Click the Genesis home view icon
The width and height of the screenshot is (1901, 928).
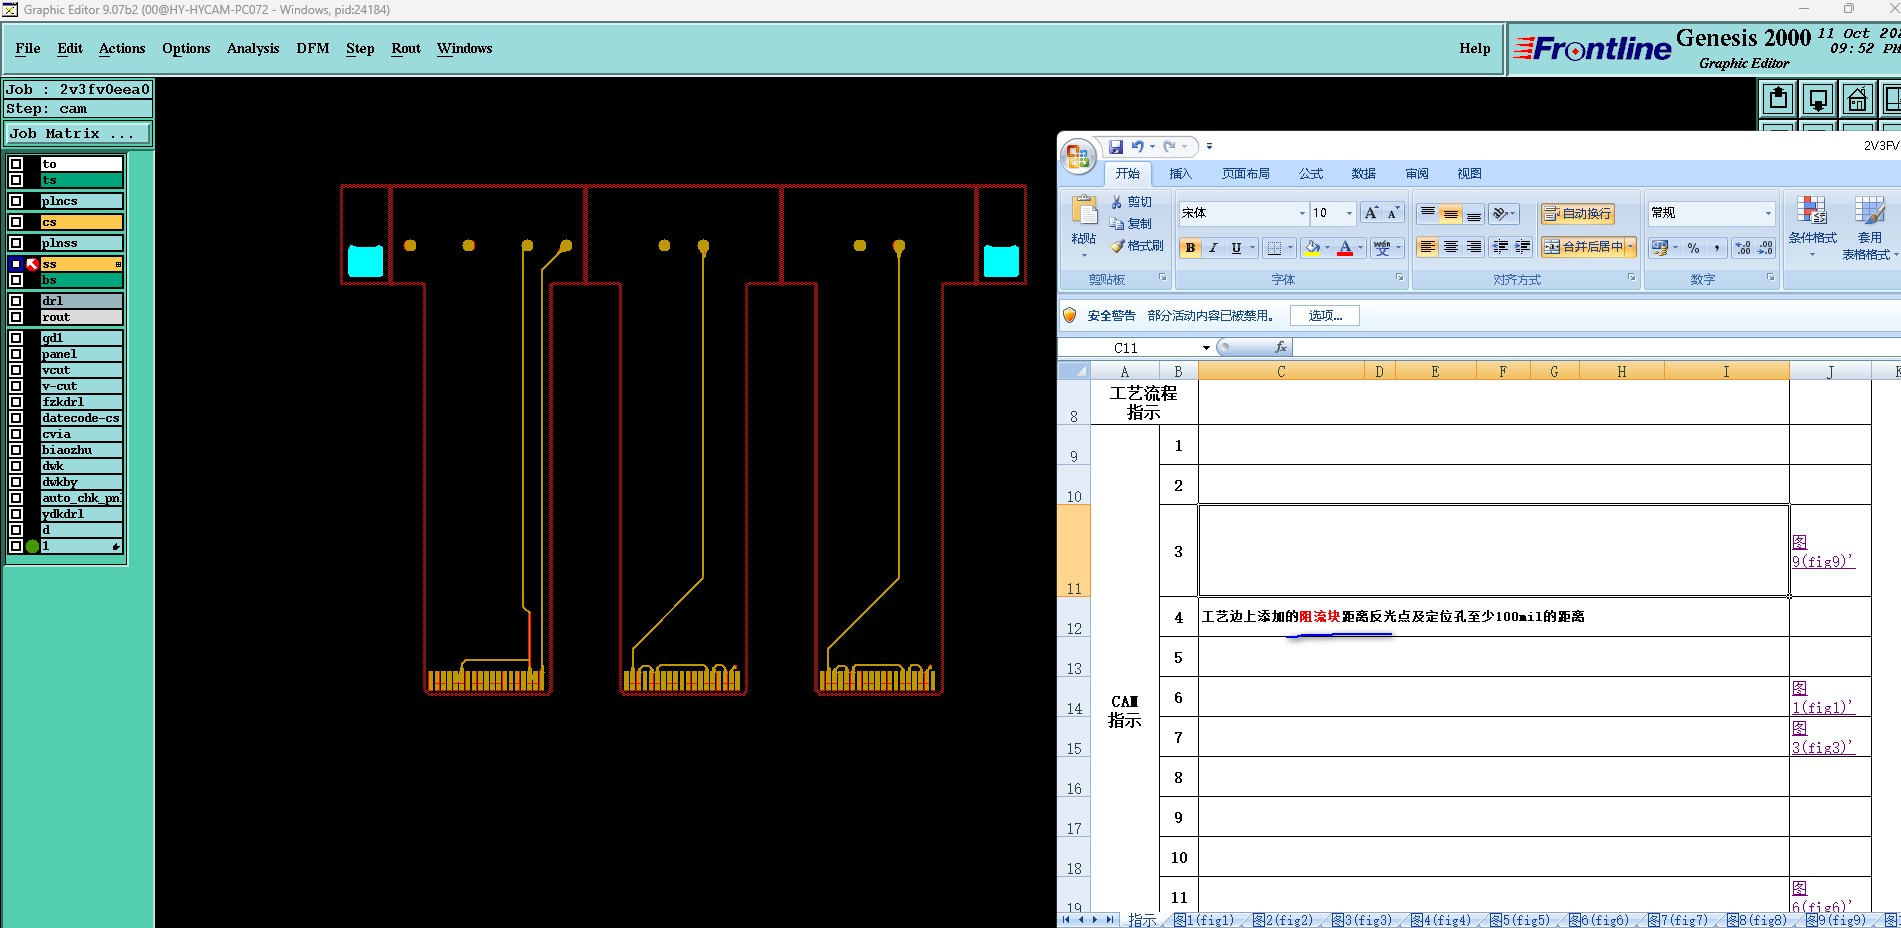point(1857,99)
